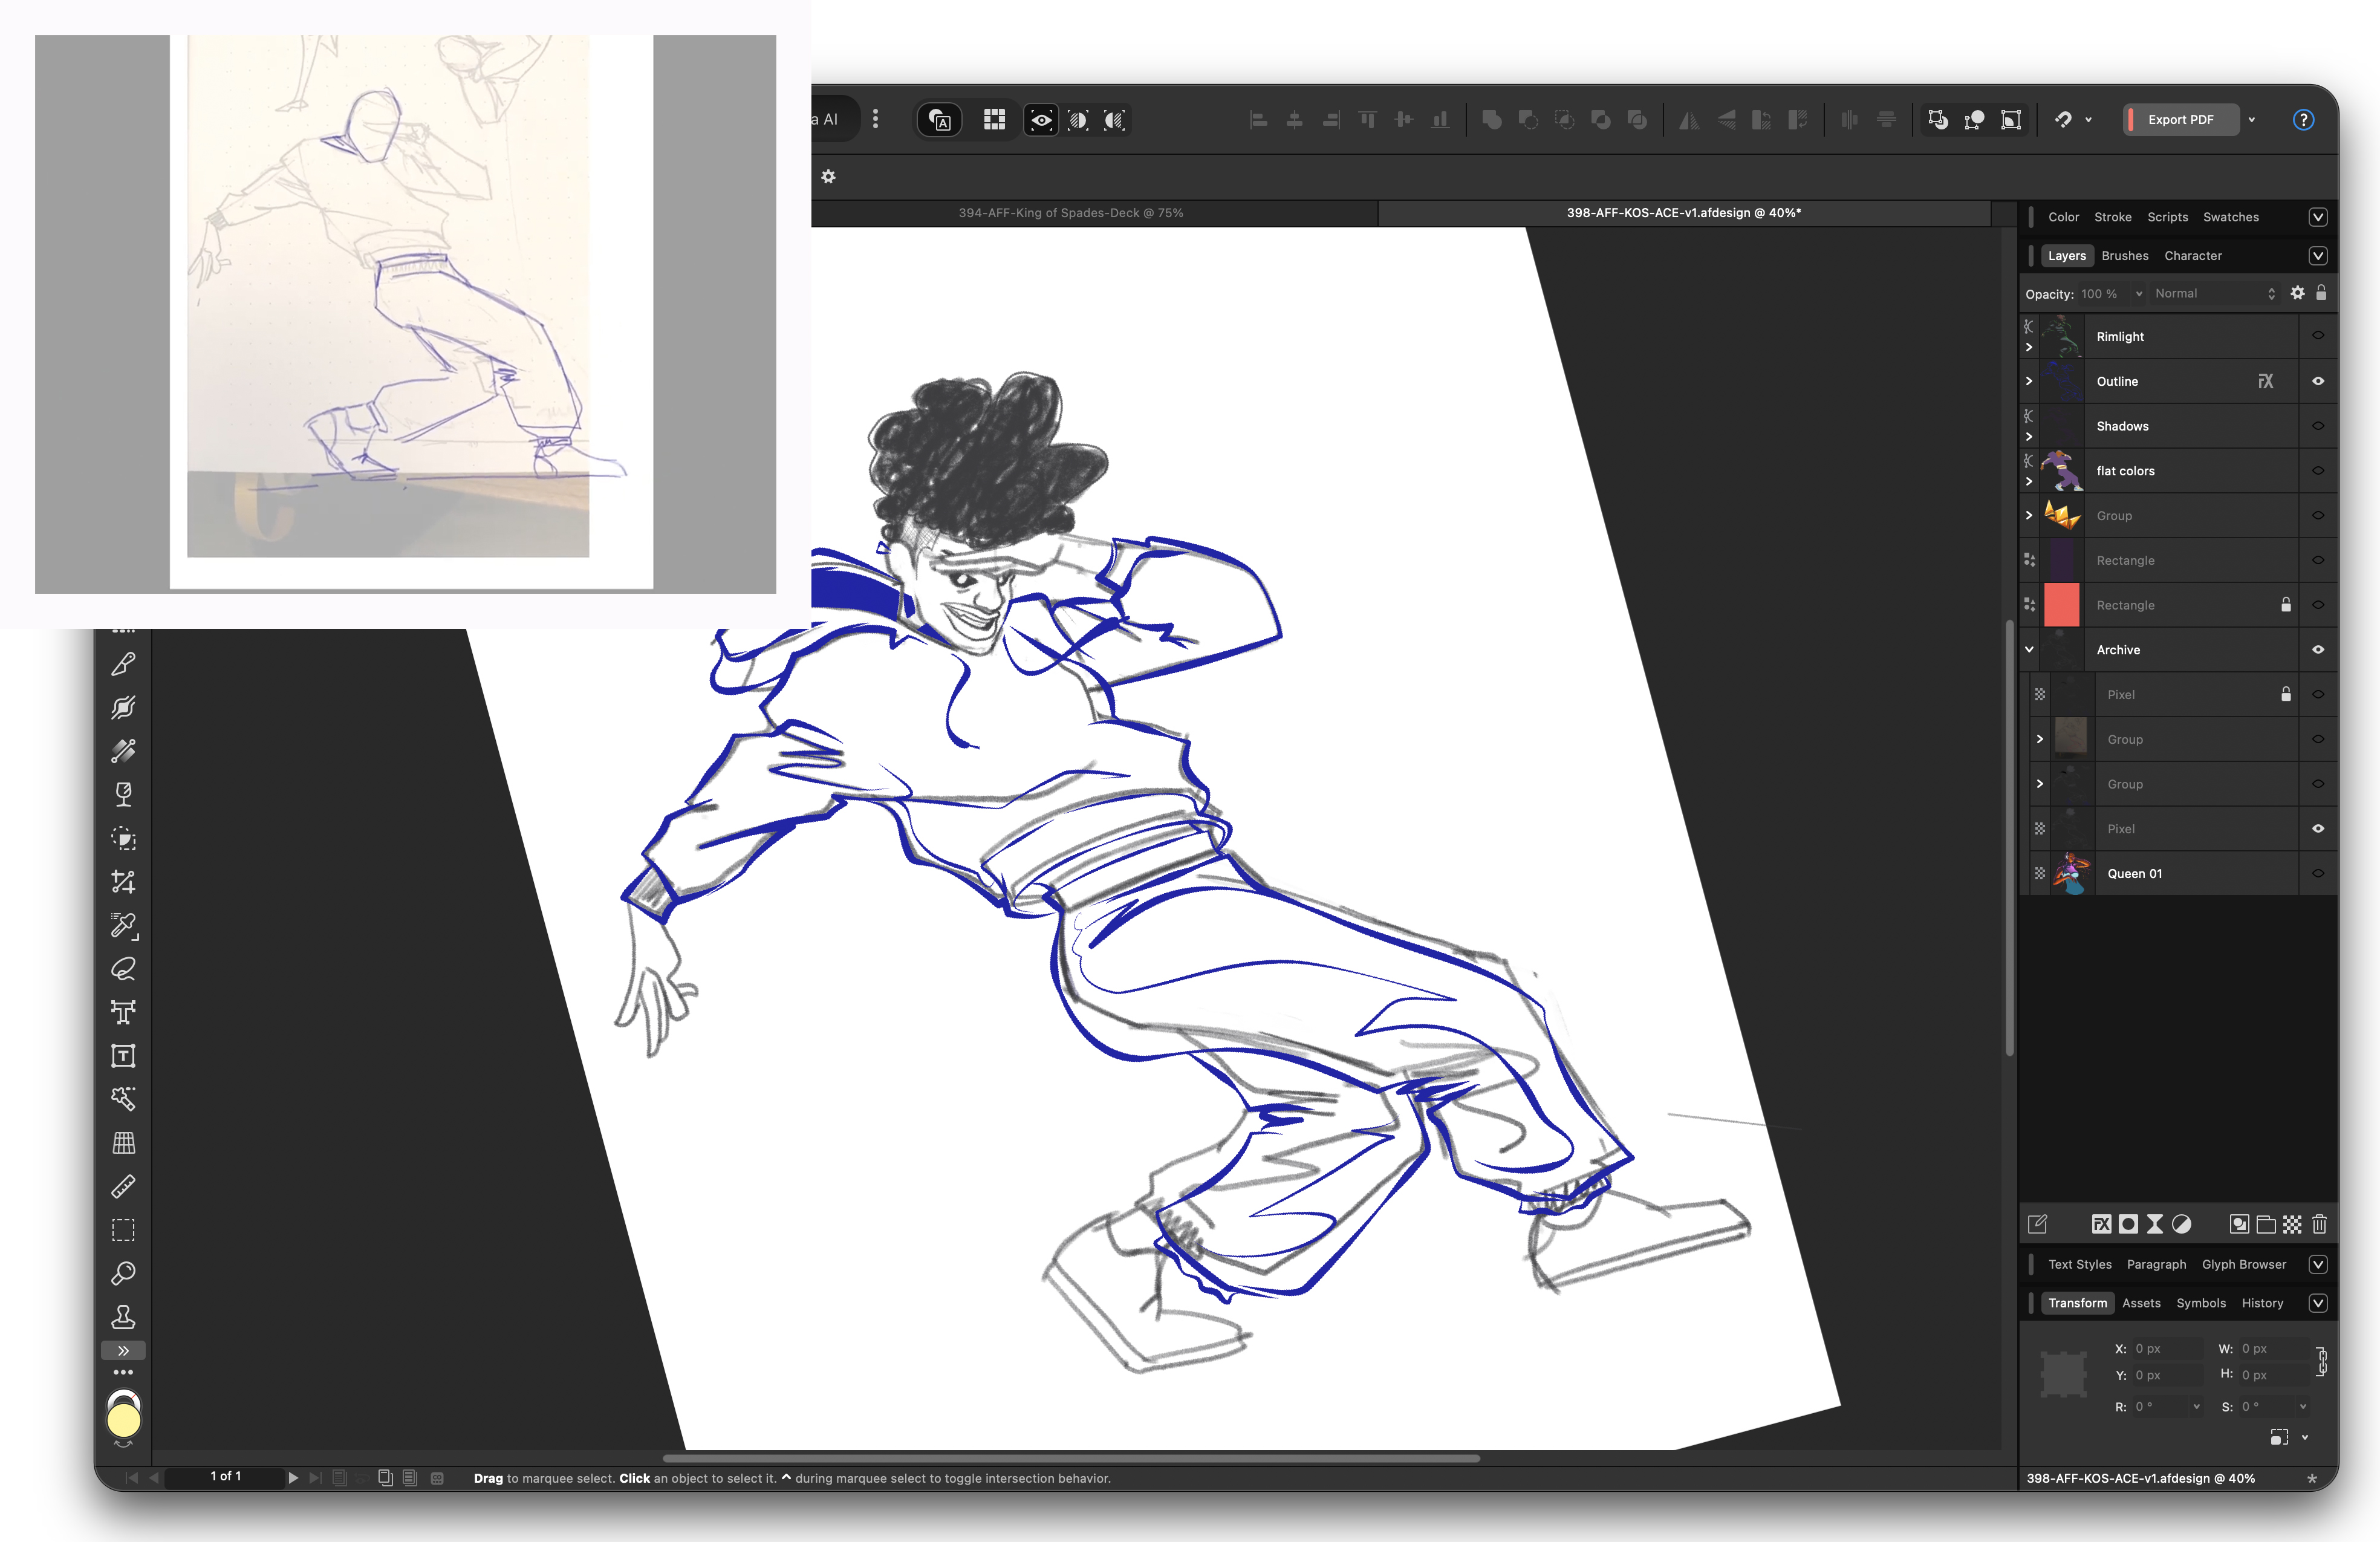2380x1542 pixels.
Task: Click the grid view icon in top toolbar
Action: [x=994, y=120]
